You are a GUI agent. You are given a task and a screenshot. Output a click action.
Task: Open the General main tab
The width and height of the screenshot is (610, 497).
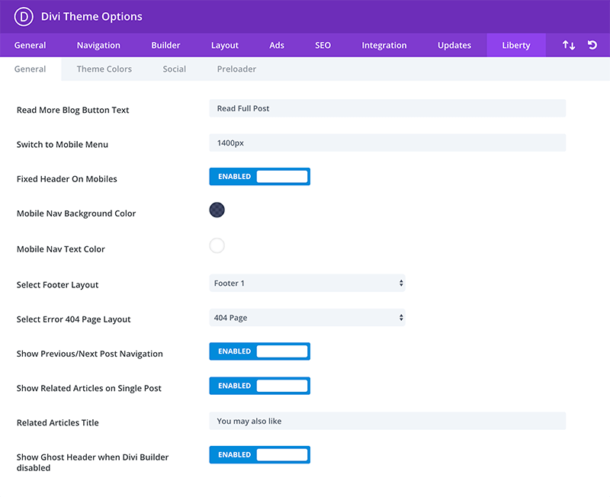pos(30,45)
